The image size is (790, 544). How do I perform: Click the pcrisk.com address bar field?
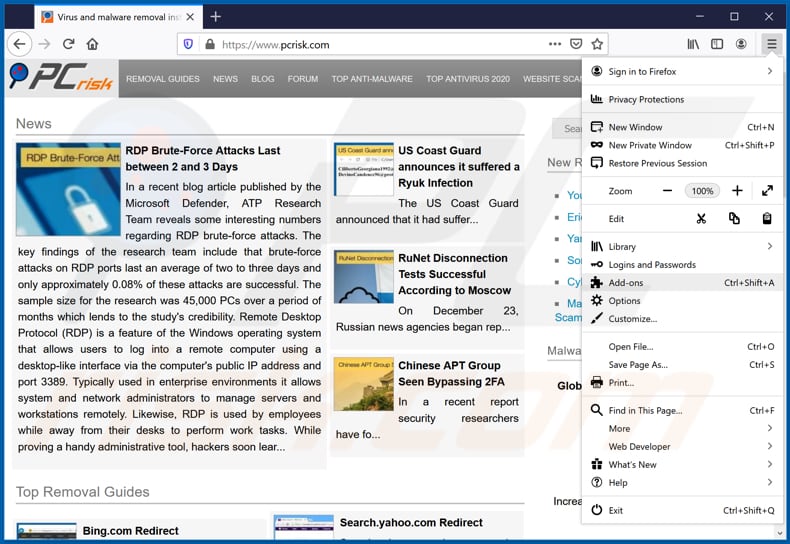pyautogui.click(x=380, y=44)
